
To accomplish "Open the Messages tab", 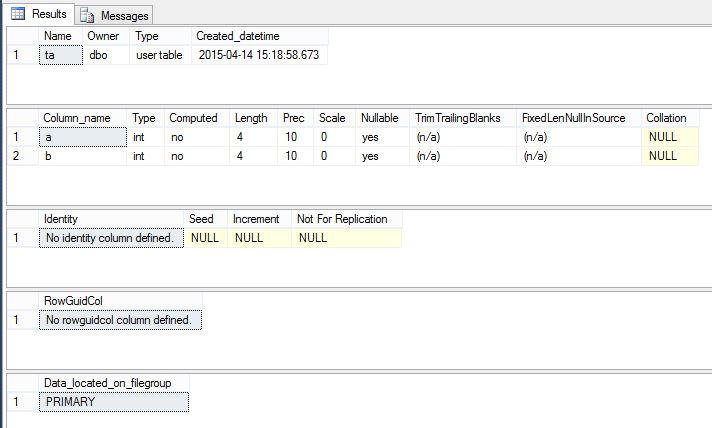I will pos(114,15).
